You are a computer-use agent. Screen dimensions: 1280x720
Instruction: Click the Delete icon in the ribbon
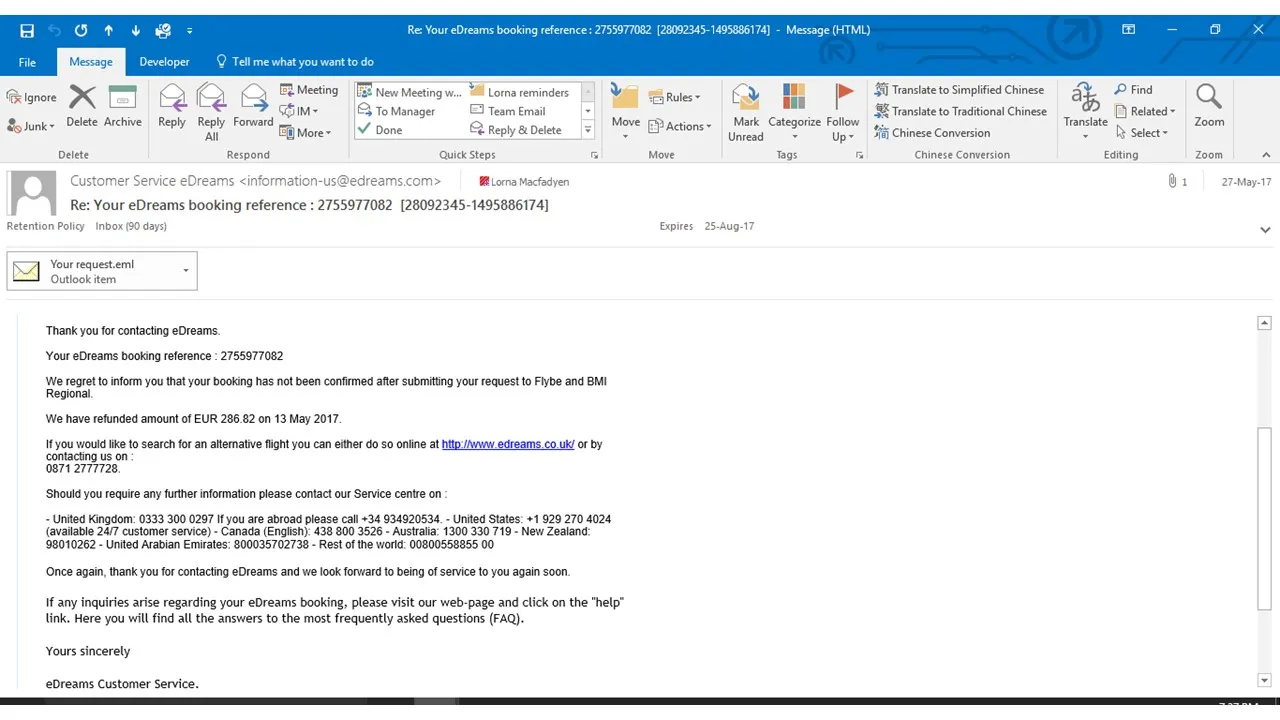click(x=82, y=106)
